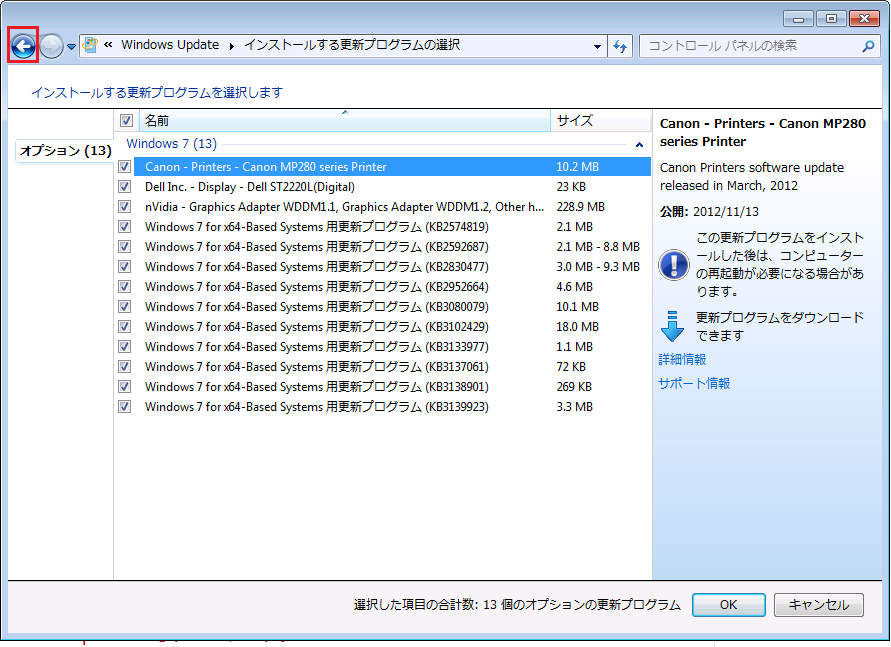Click the キャンセル button
891x647 pixels.
pyautogui.click(x=819, y=605)
